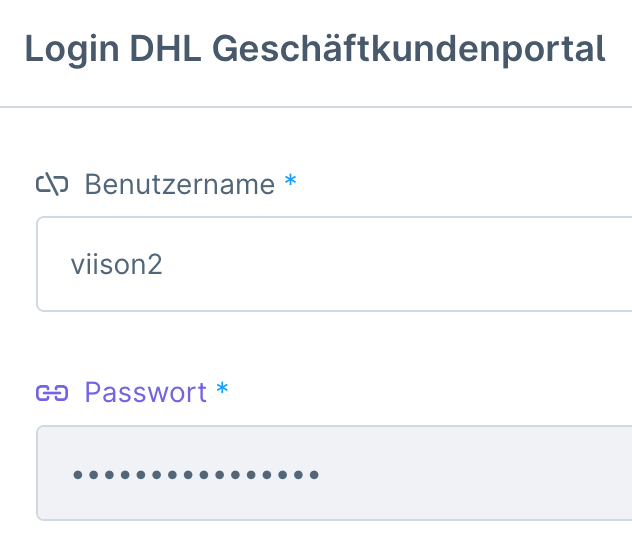
Task: Focus the Passwort input field
Action: point(334,473)
